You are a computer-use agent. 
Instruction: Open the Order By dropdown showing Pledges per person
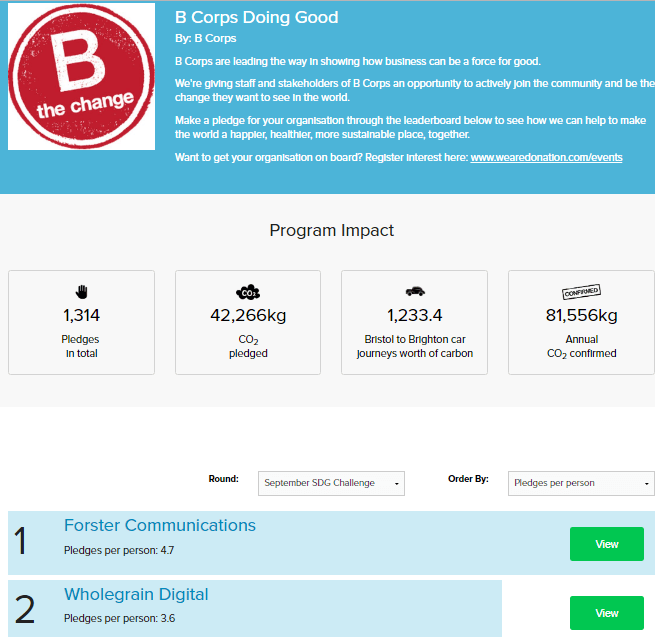[x=581, y=483]
